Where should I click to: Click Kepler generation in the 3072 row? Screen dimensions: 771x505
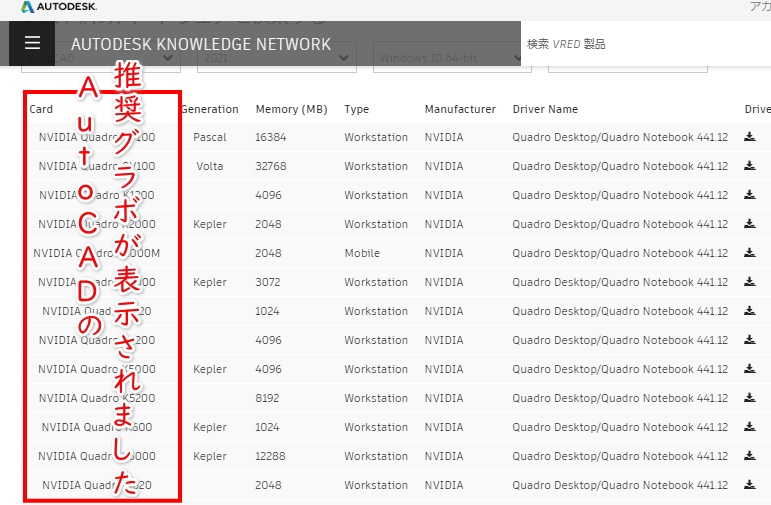tap(209, 282)
